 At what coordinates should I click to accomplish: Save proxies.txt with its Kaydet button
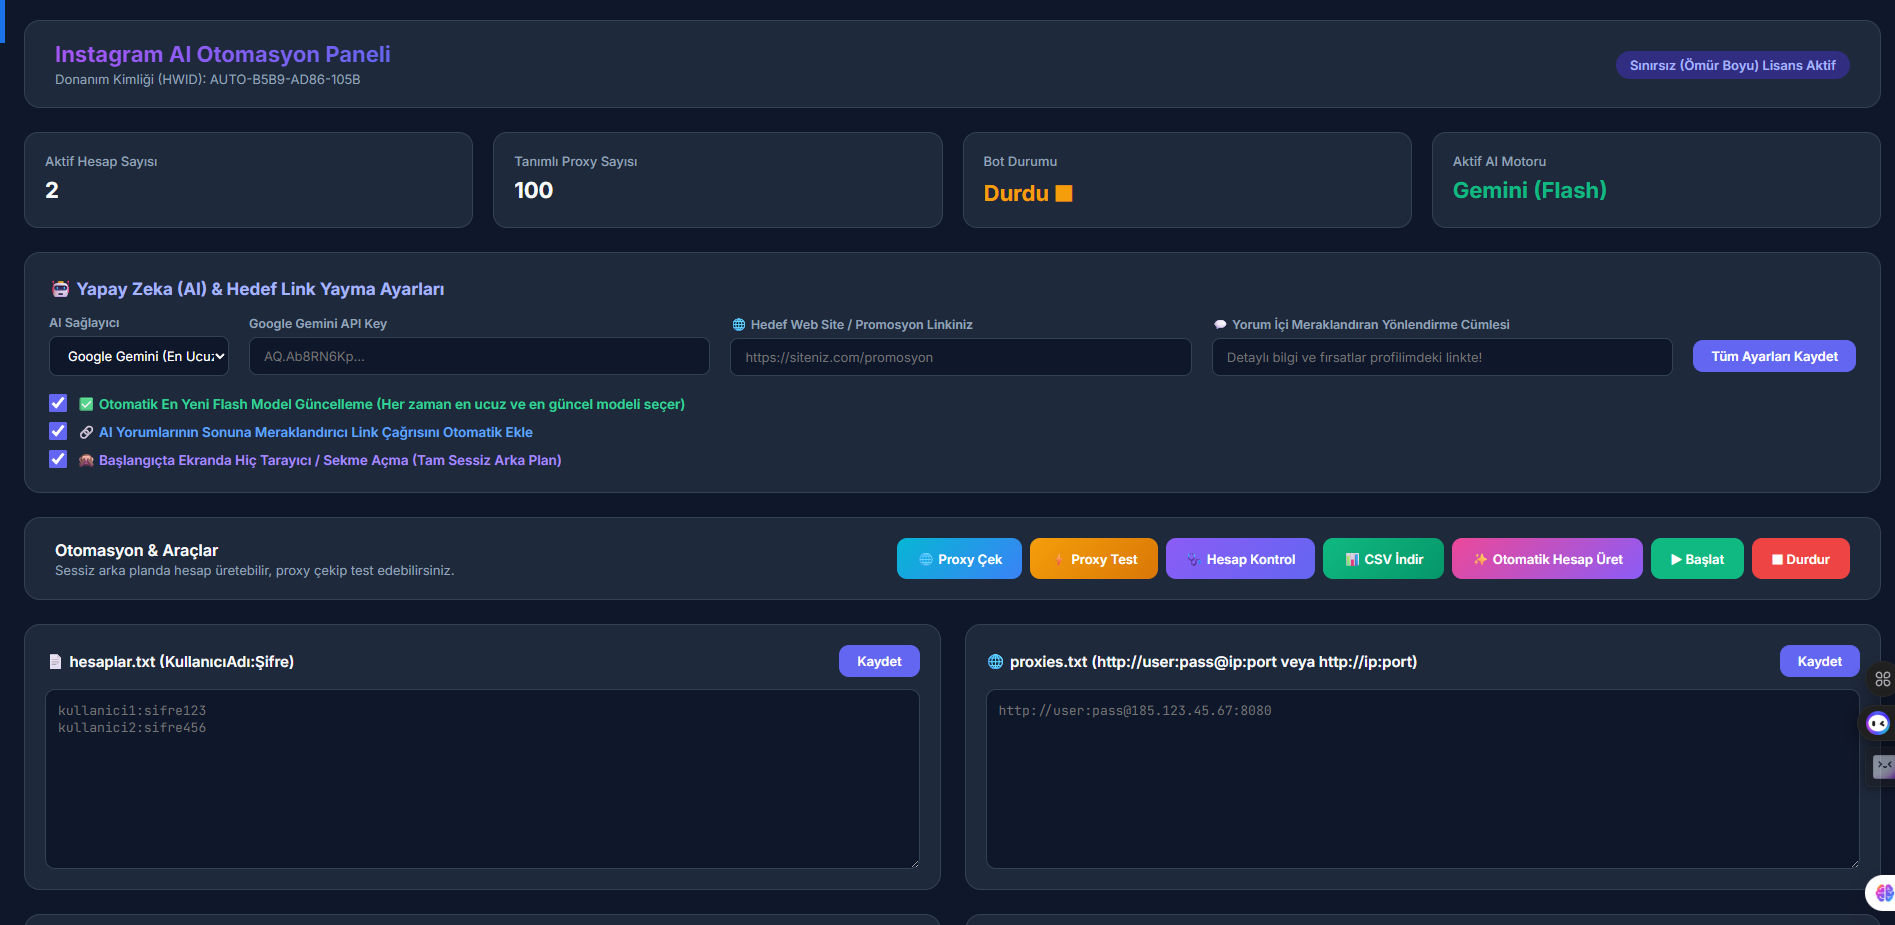pos(1819,661)
